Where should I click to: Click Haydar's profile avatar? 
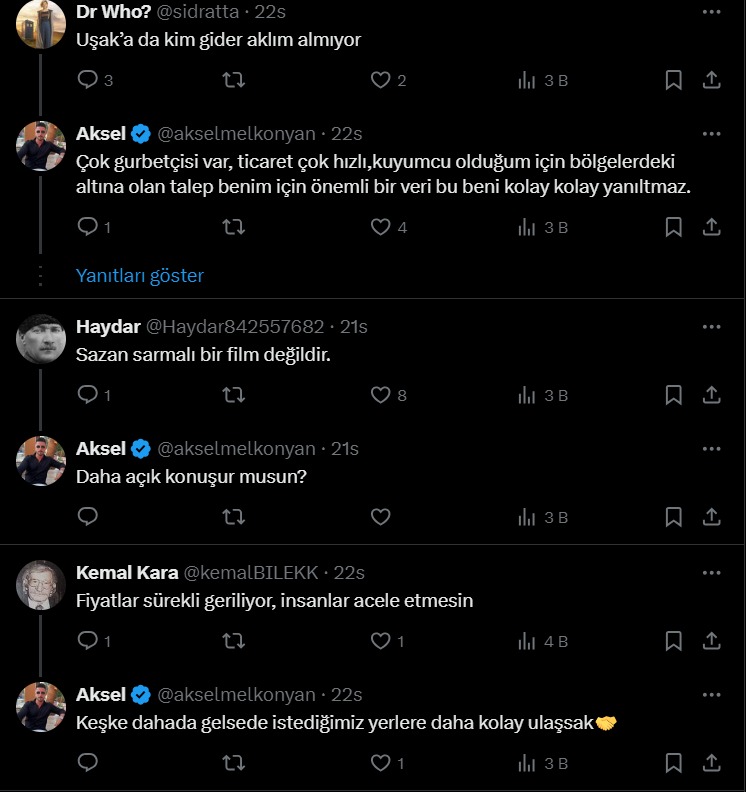tap(41, 340)
